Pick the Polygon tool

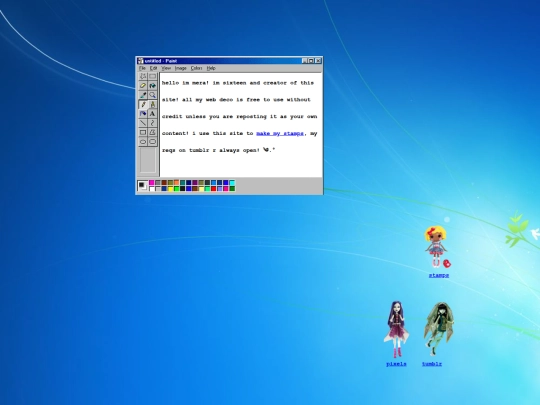tap(153, 132)
